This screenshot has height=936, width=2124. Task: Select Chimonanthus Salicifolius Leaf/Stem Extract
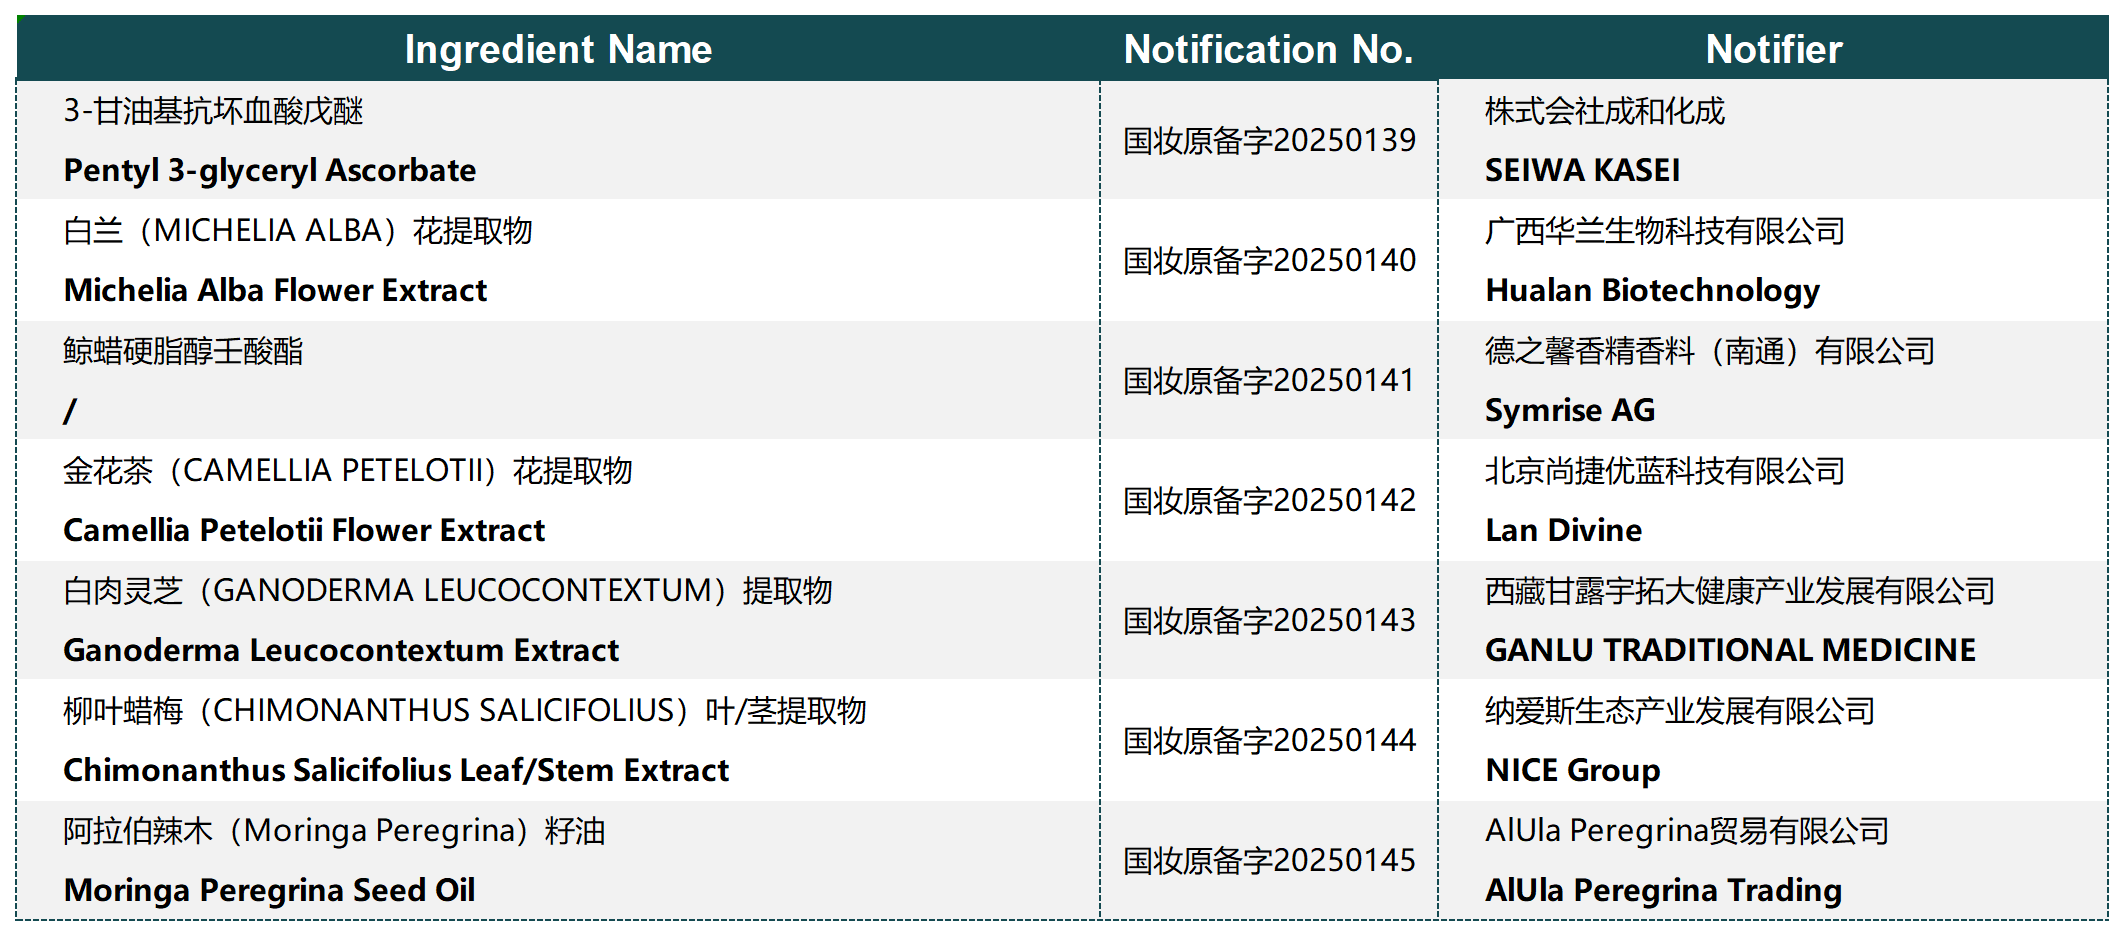pyautogui.click(x=396, y=770)
